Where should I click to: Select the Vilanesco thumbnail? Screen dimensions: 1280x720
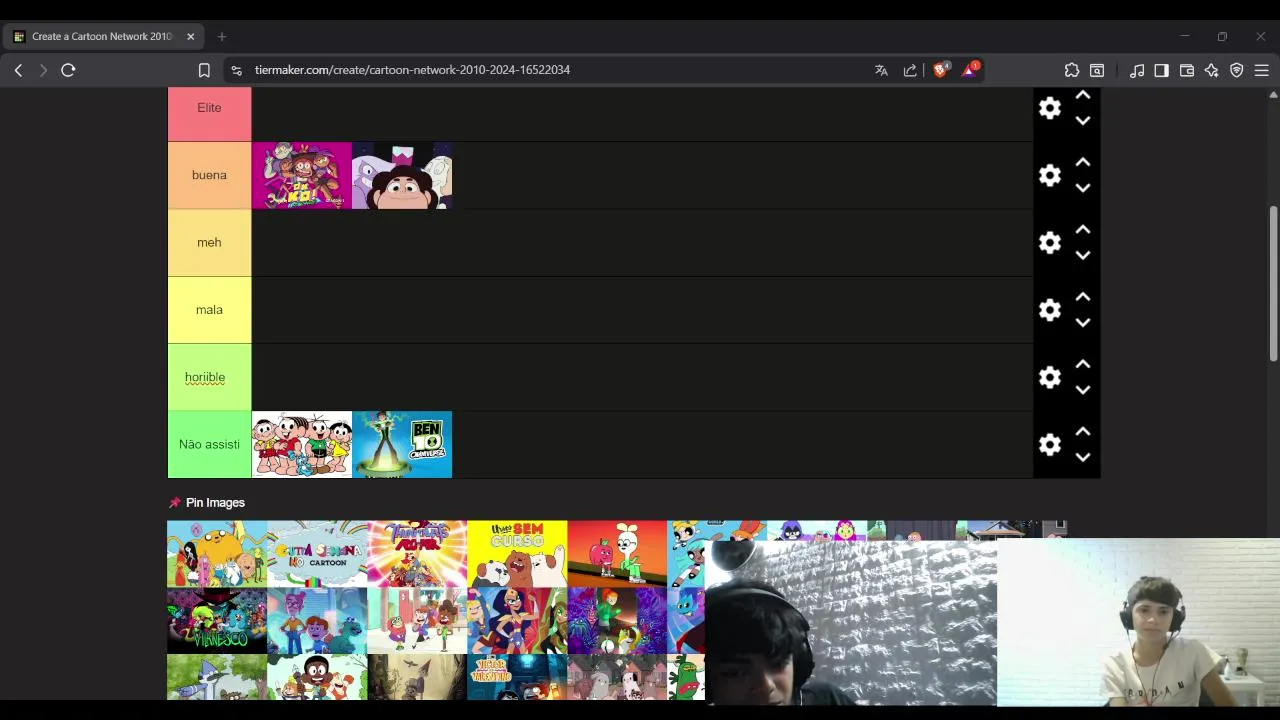coord(217,620)
